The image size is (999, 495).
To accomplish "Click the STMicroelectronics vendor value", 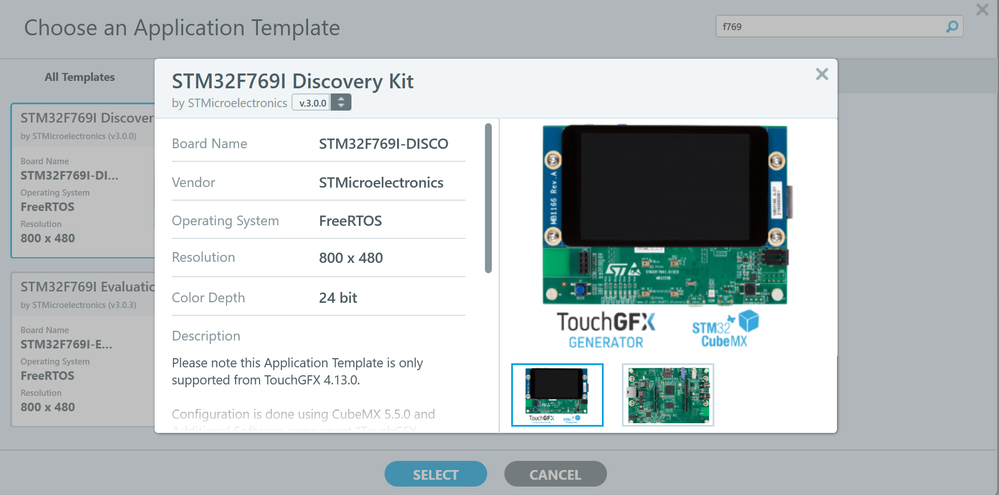I will coord(381,183).
